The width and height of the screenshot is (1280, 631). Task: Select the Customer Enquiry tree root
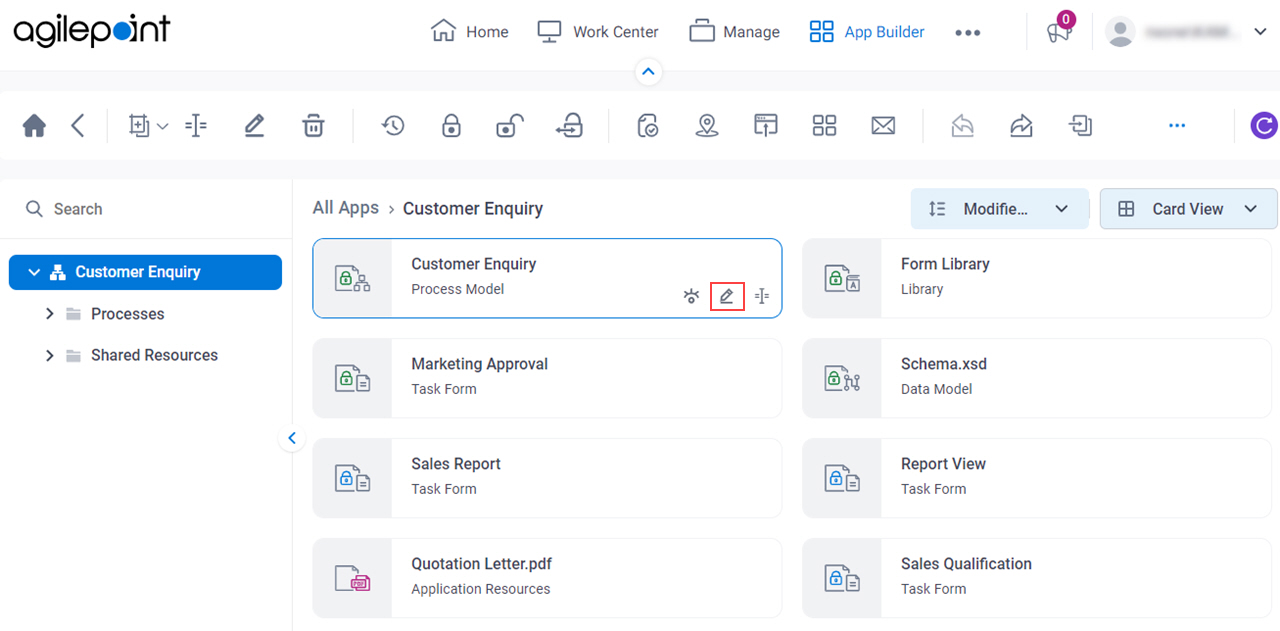146,272
